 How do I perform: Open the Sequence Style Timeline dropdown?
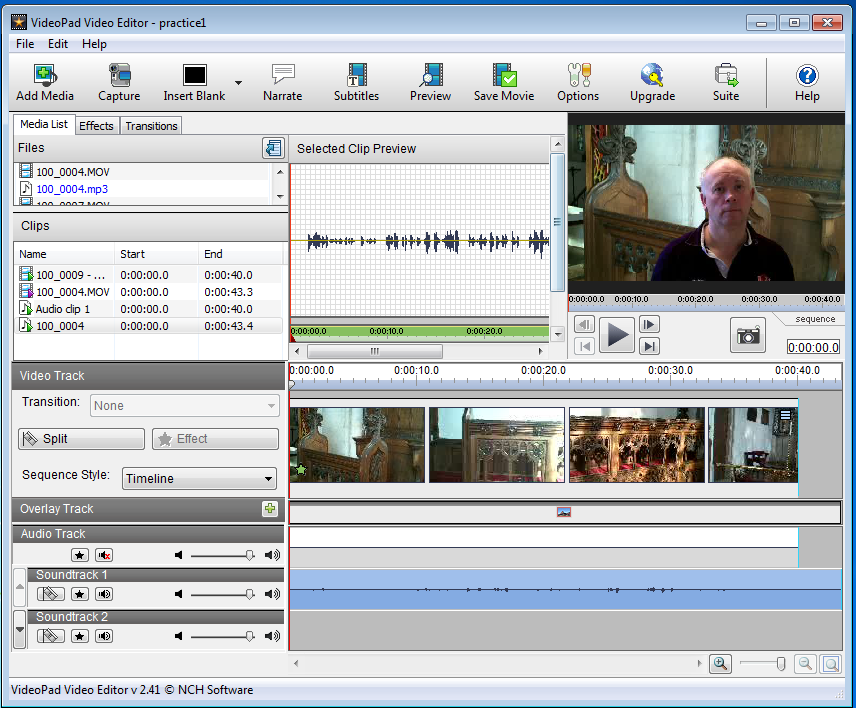pos(199,478)
